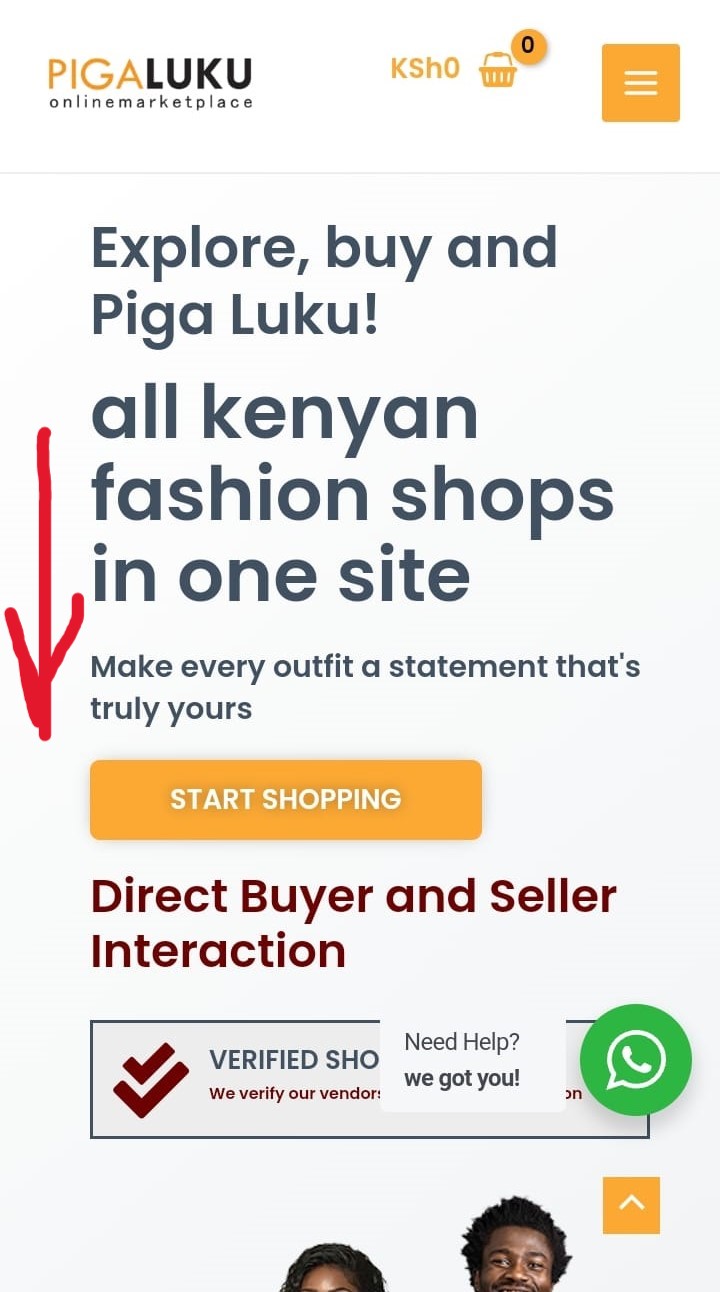This screenshot has height=1292, width=720.
Task: Open WhatsApp chat support button
Action: click(x=635, y=1060)
